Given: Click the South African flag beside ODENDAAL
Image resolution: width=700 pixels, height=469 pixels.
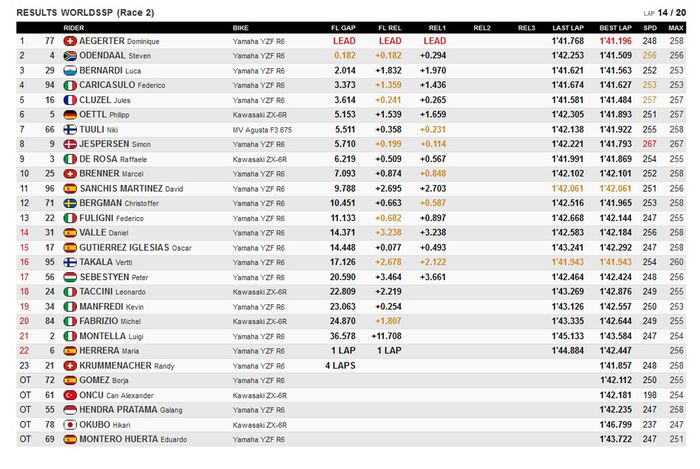Looking at the screenshot, I should 70,56.
